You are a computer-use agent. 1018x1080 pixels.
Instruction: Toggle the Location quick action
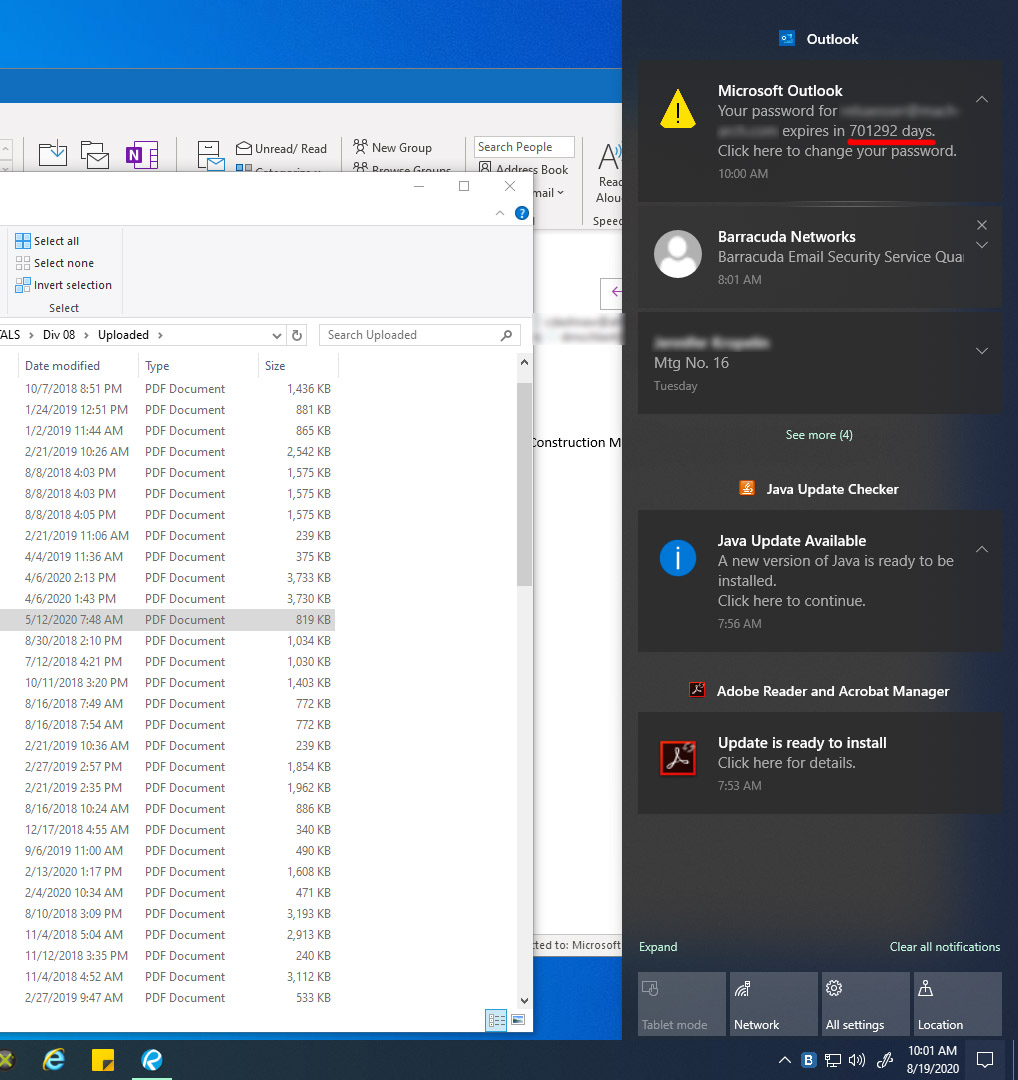957,1004
